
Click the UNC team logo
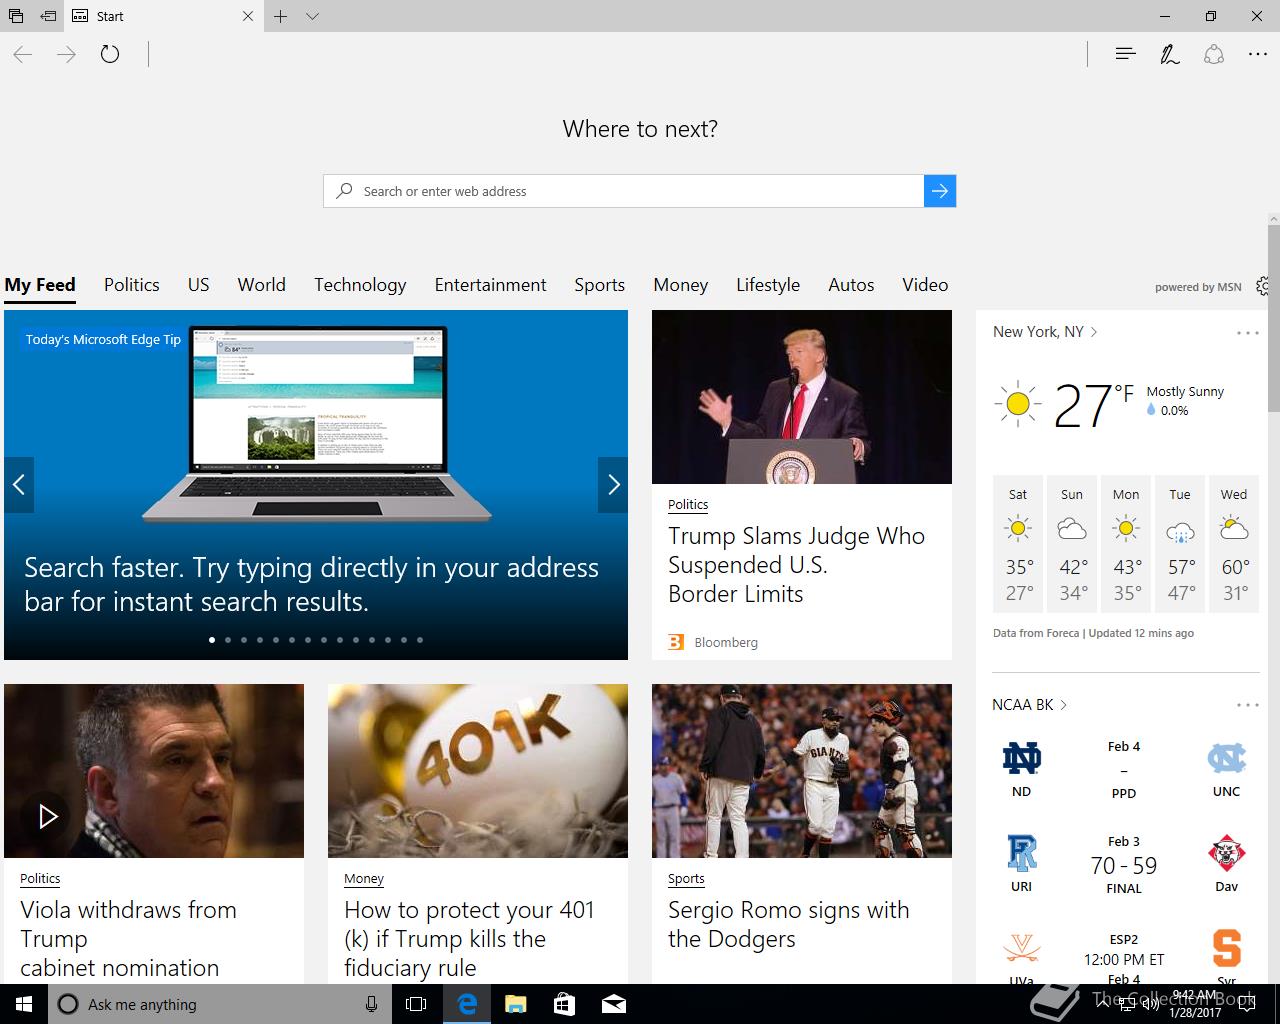click(x=1227, y=759)
